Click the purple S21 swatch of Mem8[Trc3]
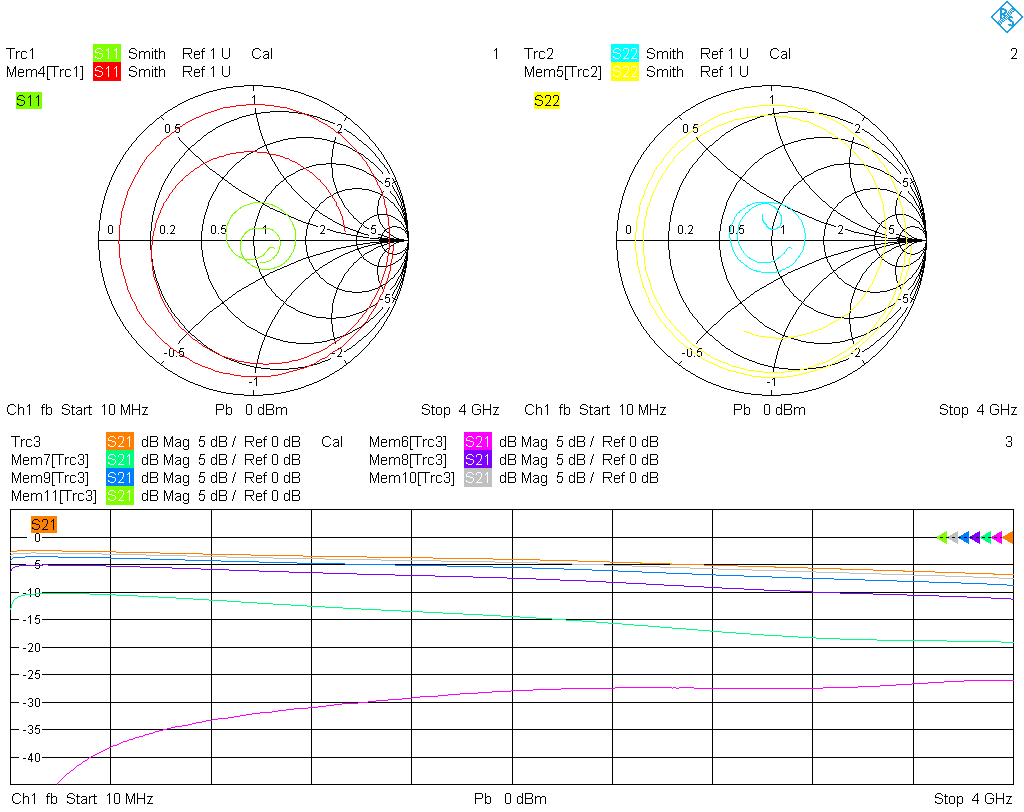The height and width of the screenshot is (812, 1024). [477, 460]
